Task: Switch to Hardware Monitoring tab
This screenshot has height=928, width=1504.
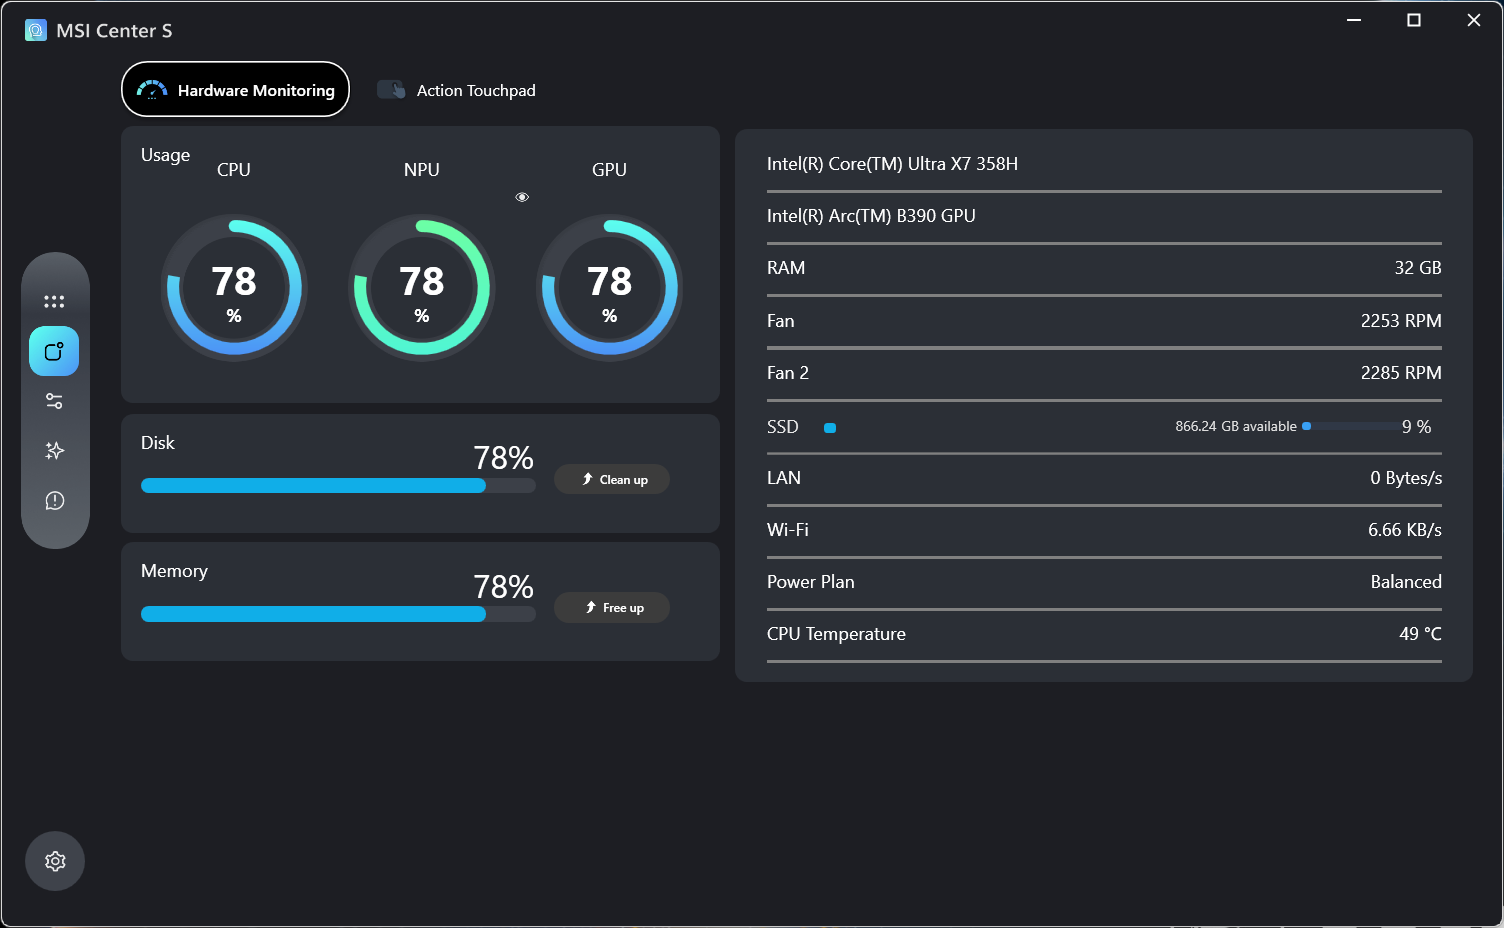Action: (235, 90)
